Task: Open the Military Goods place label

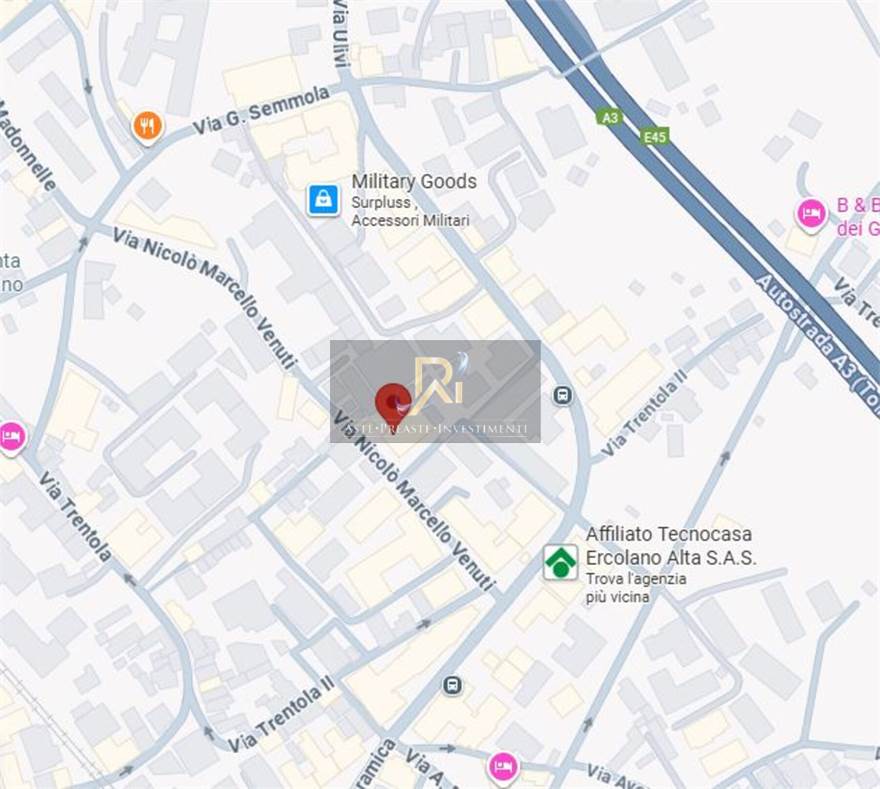Action: click(414, 181)
